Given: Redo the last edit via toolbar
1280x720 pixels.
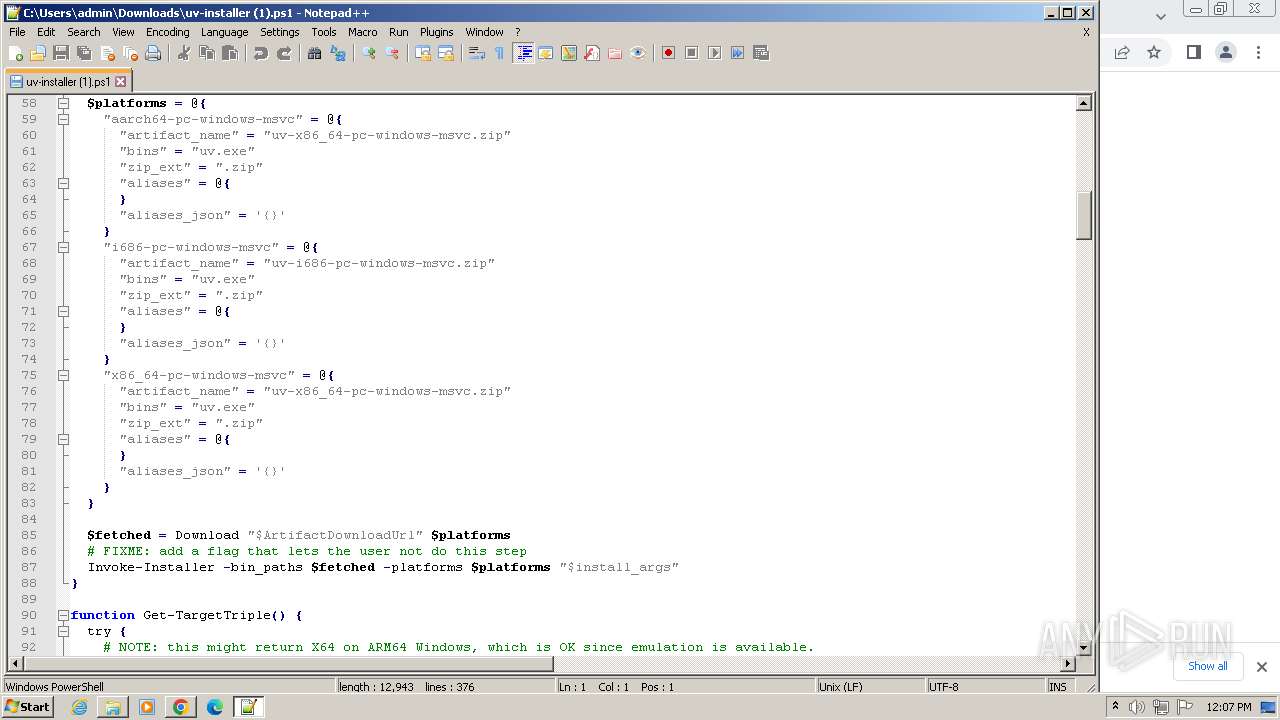Looking at the screenshot, I should tap(284, 53).
